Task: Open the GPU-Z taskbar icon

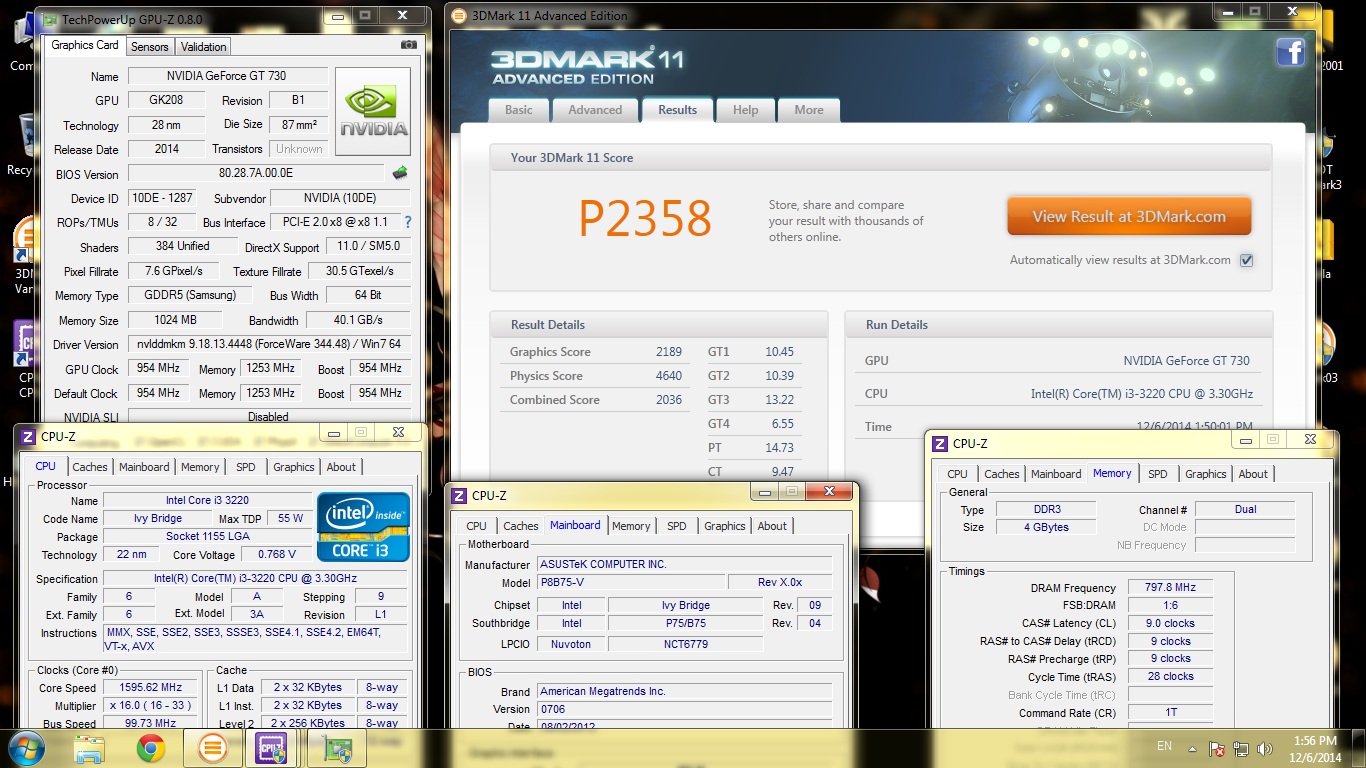Action: point(336,748)
